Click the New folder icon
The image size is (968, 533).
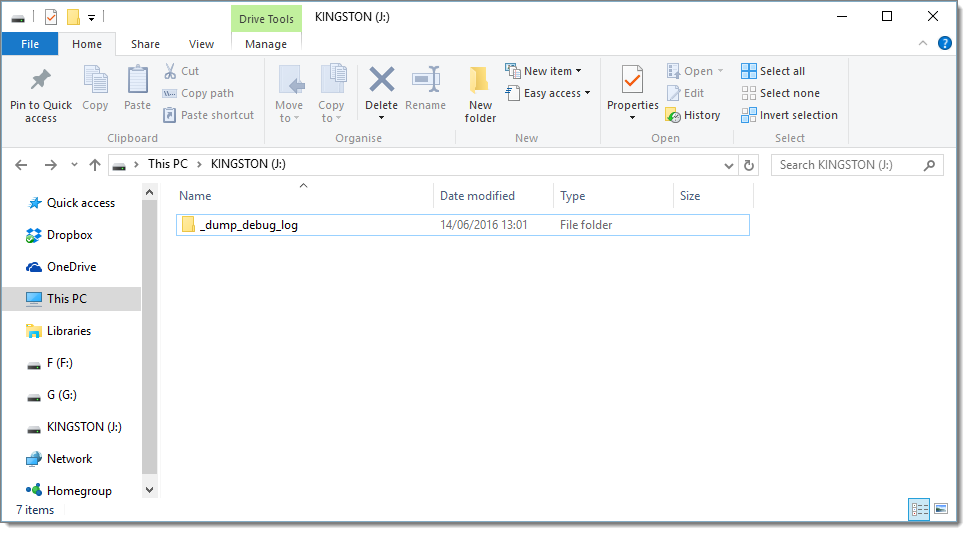(x=480, y=82)
